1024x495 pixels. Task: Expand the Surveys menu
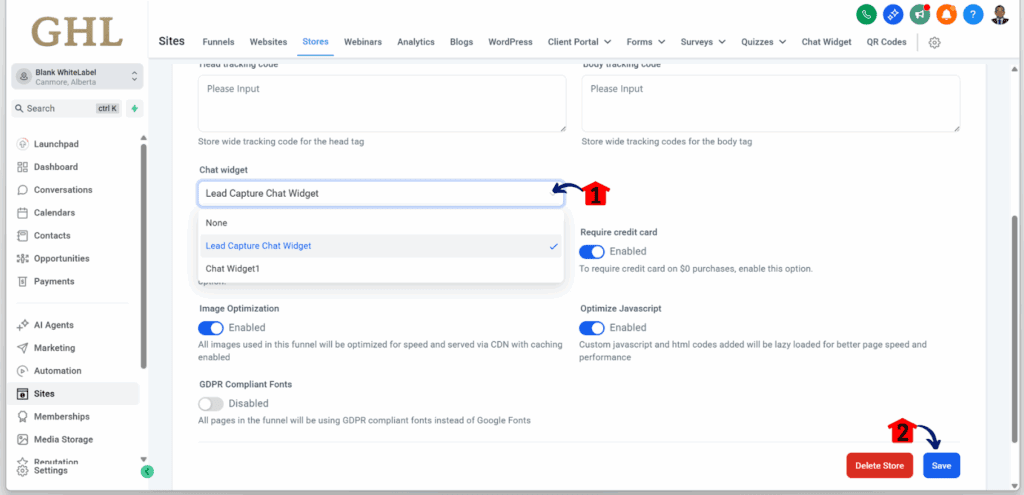(x=703, y=42)
